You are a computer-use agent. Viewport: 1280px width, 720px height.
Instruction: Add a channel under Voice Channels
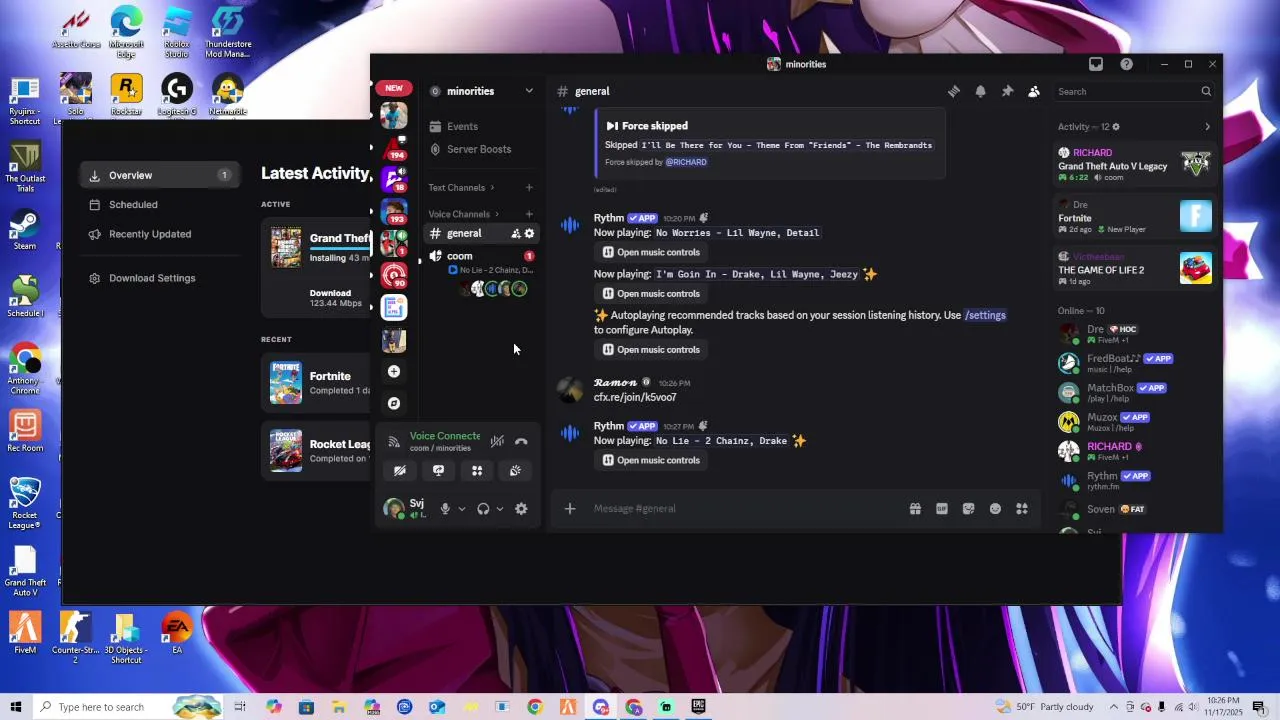tap(529, 214)
